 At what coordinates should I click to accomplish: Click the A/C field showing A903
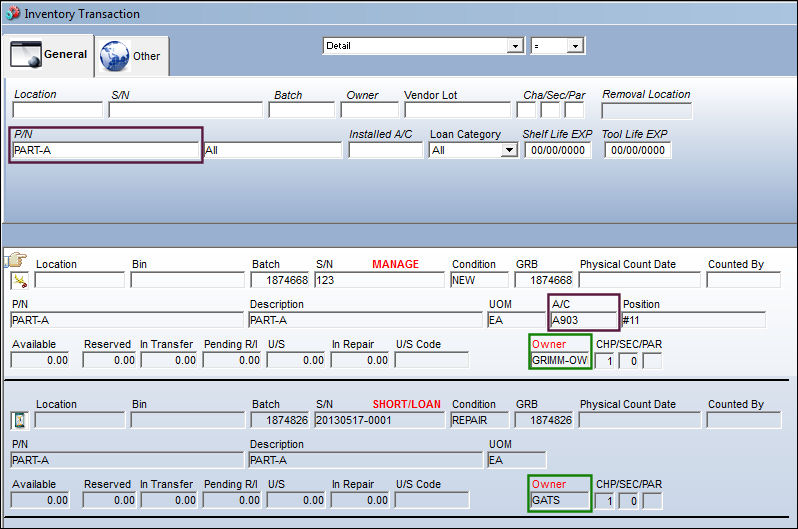pos(584,320)
